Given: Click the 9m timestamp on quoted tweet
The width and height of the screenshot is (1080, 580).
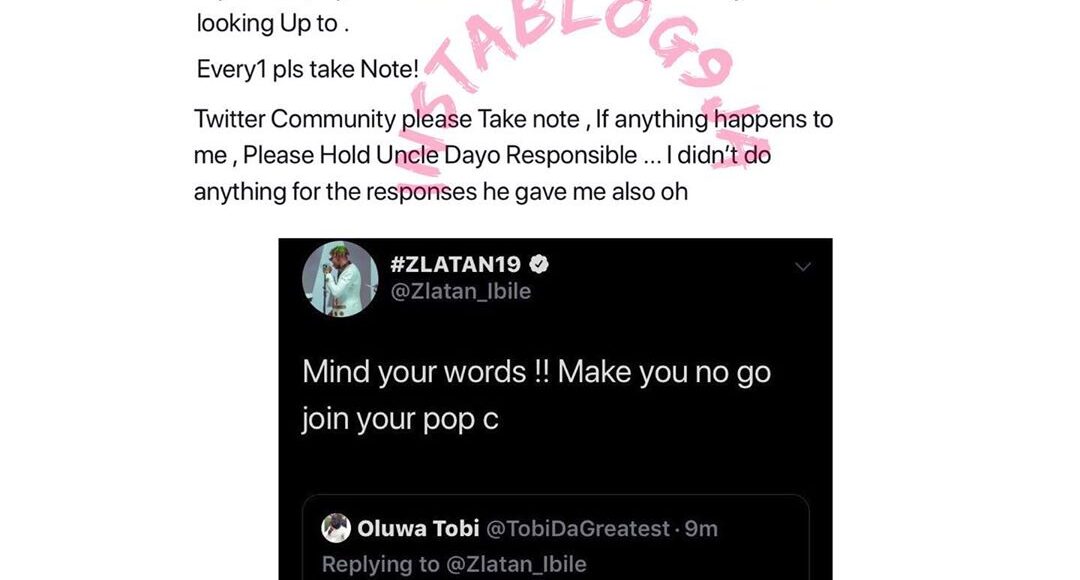Looking at the screenshot, I should [x=701, y=528].
